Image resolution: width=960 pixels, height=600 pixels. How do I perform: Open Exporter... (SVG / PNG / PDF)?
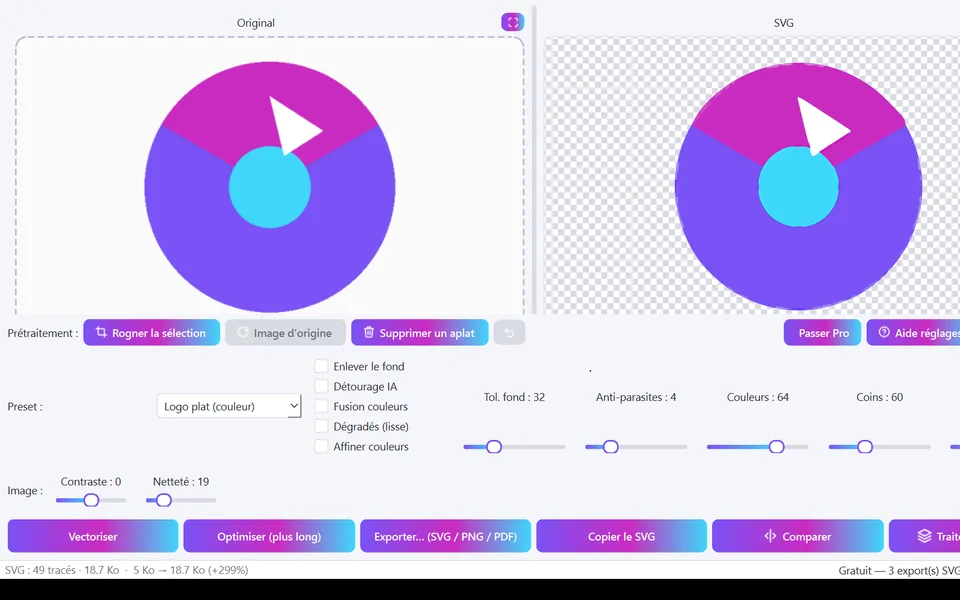[x=446, y=536]
